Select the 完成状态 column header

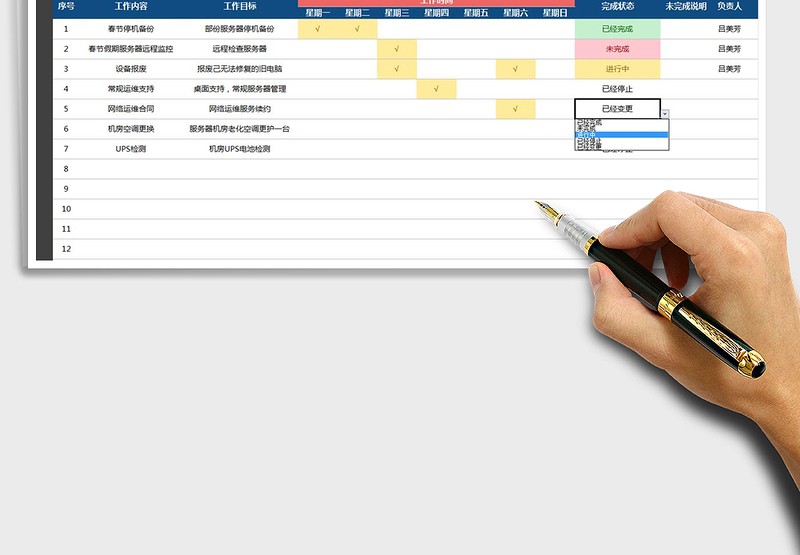[x=617, y=6]
